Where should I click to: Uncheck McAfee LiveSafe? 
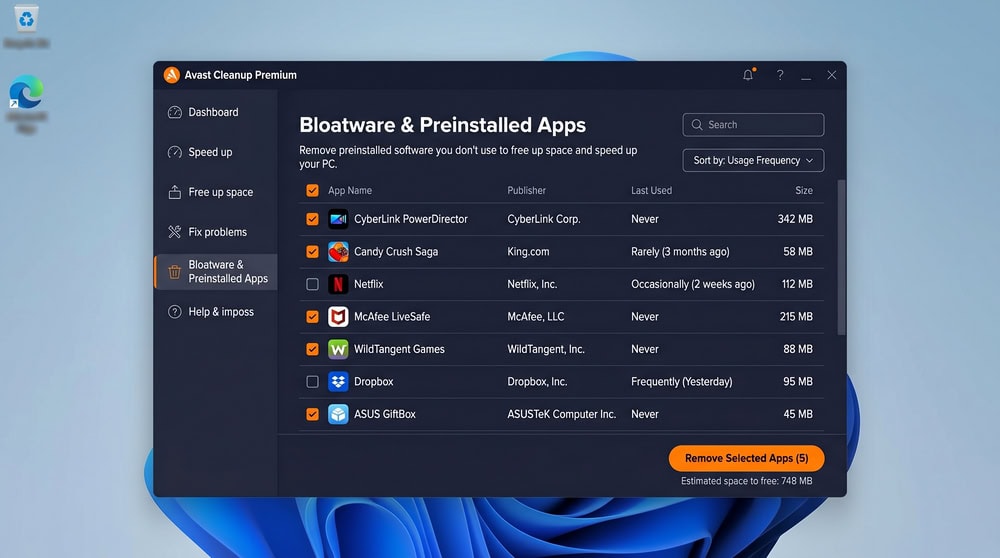(312, 317)
